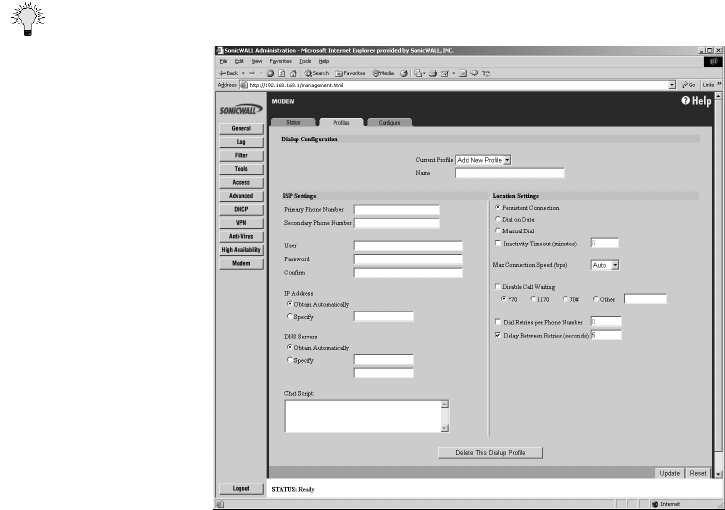The height and width of the screenshot is (510, 725).
Task: Select IP Address Specify radio button
Action: point(289,316)
